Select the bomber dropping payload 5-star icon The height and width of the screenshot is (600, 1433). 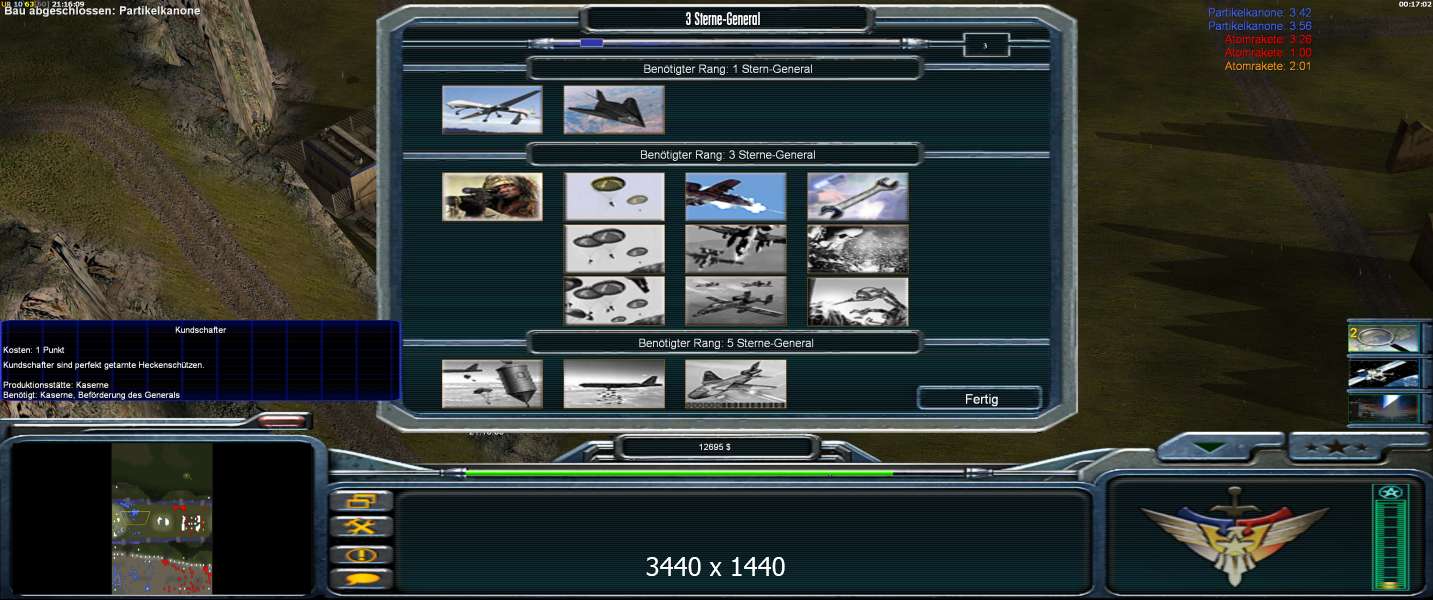click(x=614, y=384)
